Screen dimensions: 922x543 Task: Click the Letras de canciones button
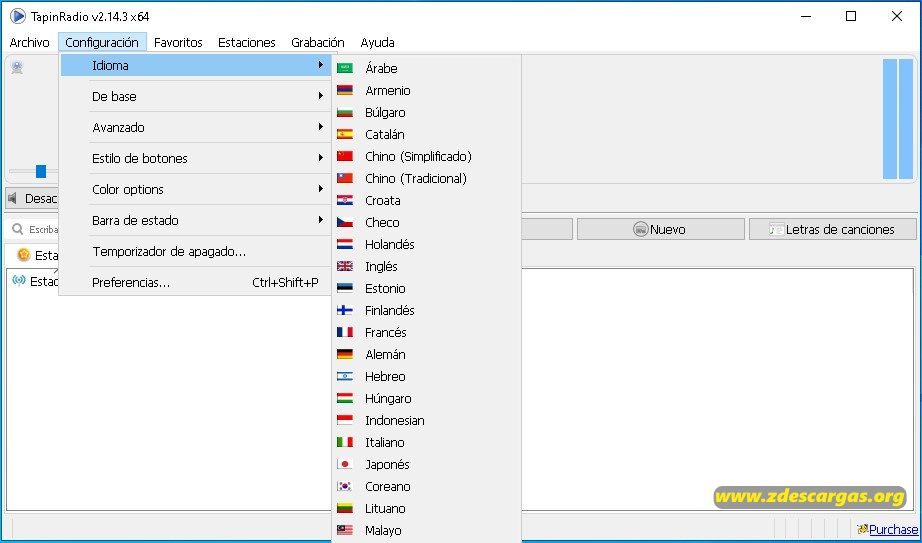click(833, 229)
